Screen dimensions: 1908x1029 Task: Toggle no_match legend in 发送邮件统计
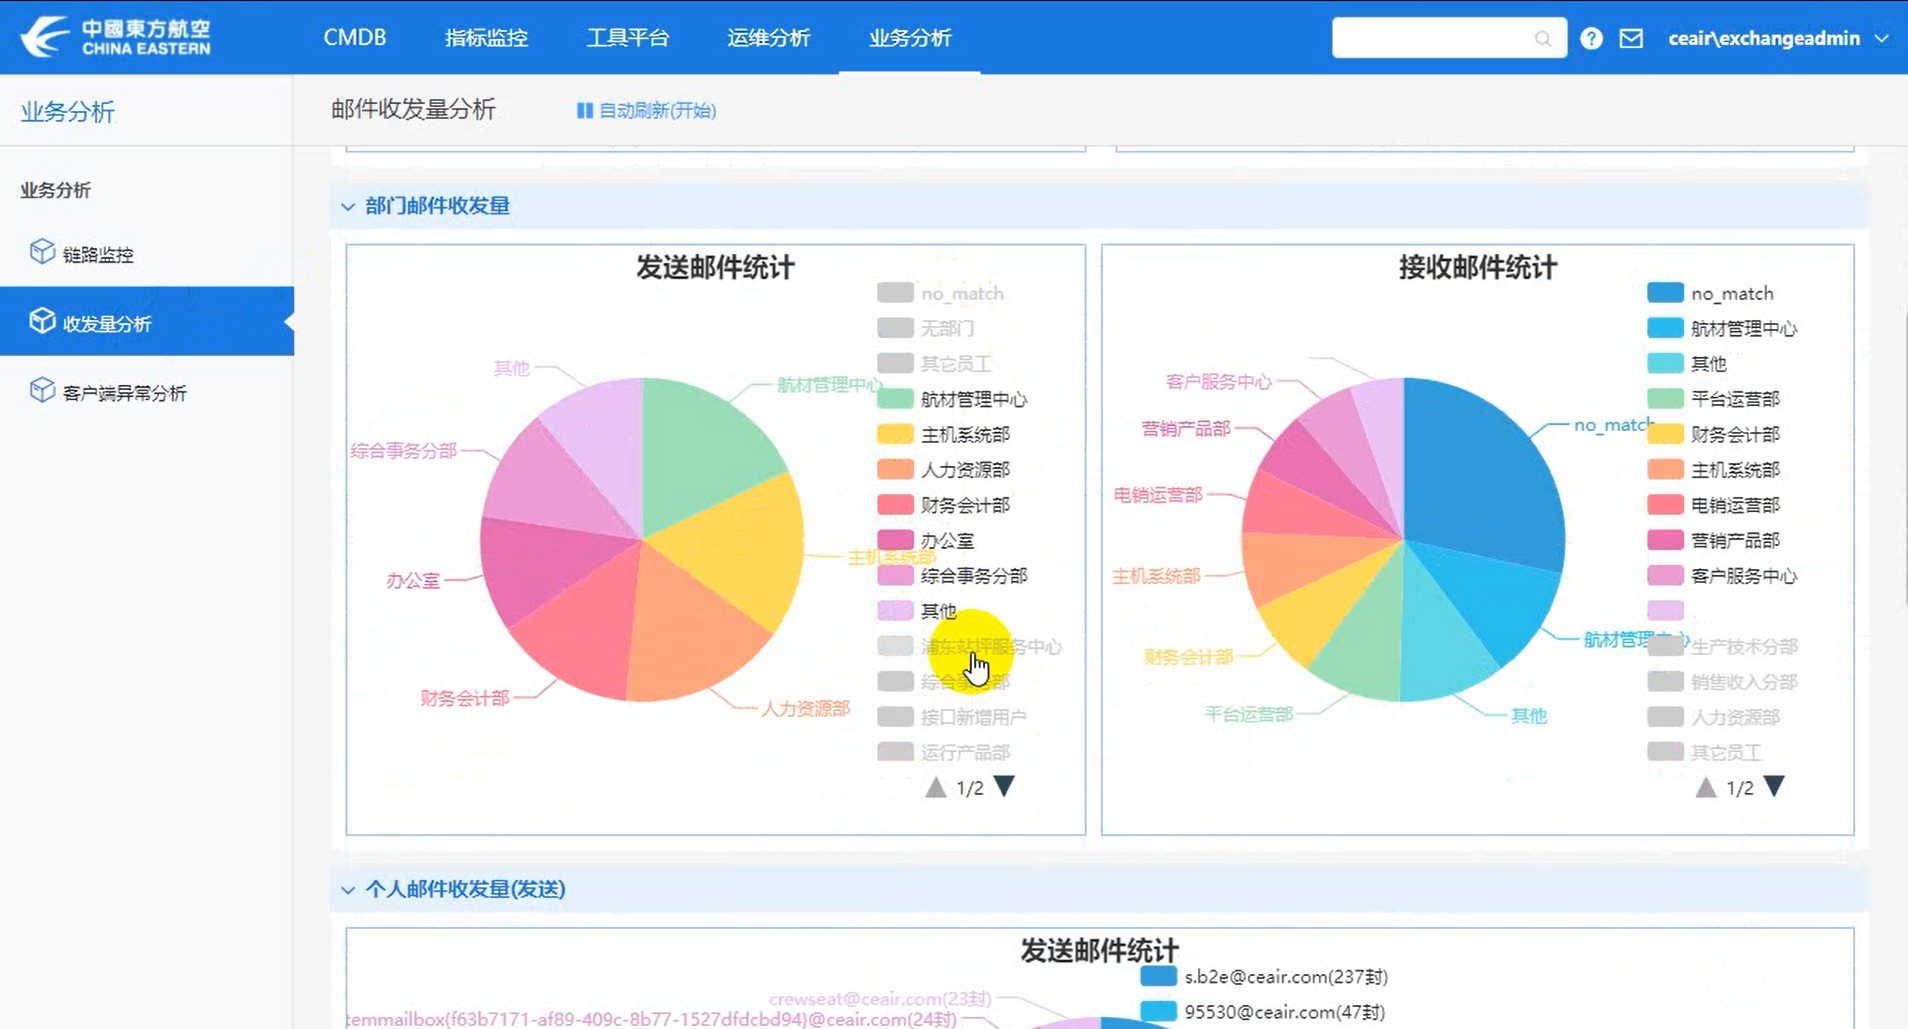click(940, 293)
